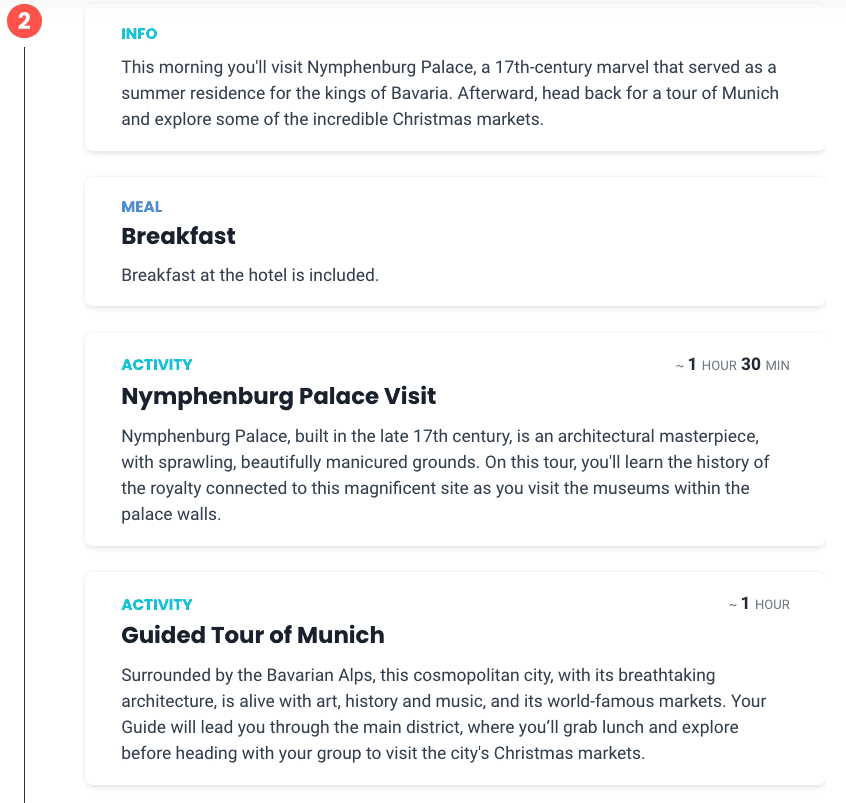Click the tilde before 1 hour

click(x=733, y=605)
